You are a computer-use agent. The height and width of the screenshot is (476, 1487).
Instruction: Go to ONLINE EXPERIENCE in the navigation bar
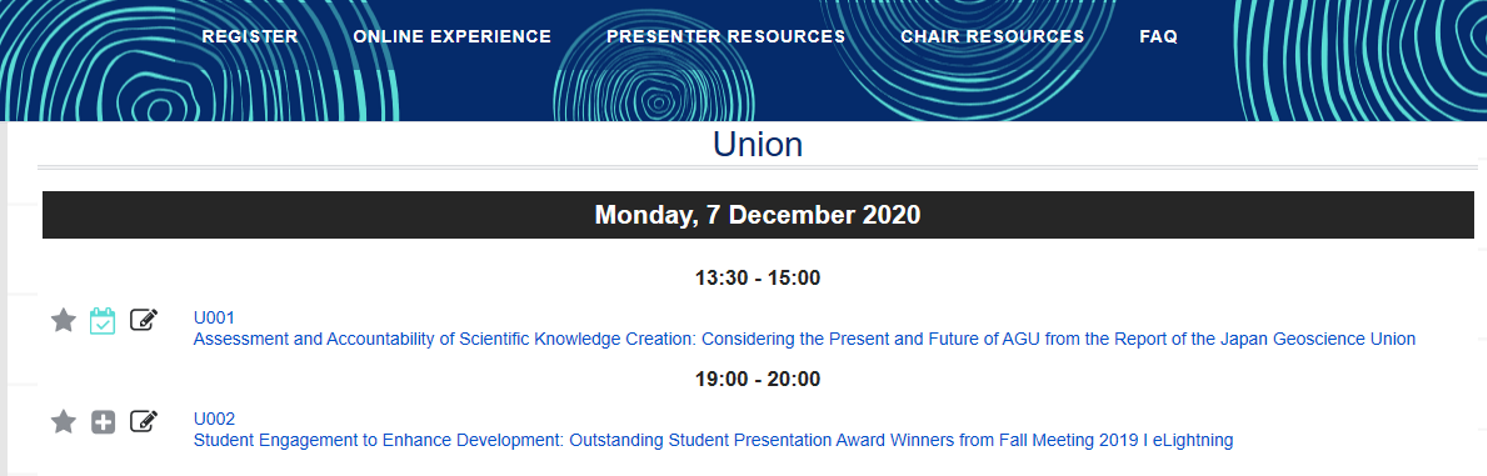[x=452, y=36]
